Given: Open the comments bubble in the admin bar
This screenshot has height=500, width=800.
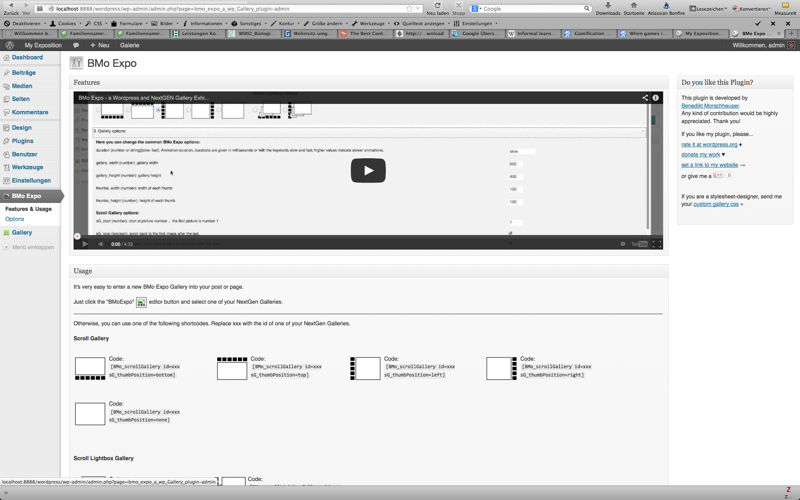Looking at the screenshot, I should tap(76, 45).
